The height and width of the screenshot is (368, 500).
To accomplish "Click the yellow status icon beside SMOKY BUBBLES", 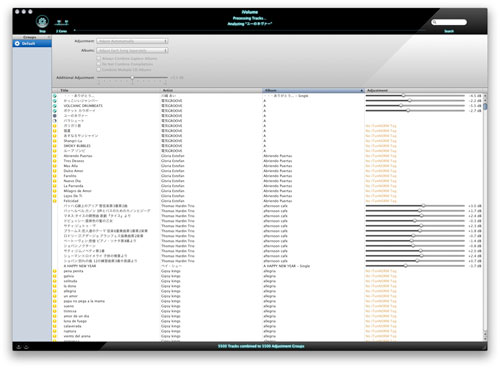I will 55,146.
